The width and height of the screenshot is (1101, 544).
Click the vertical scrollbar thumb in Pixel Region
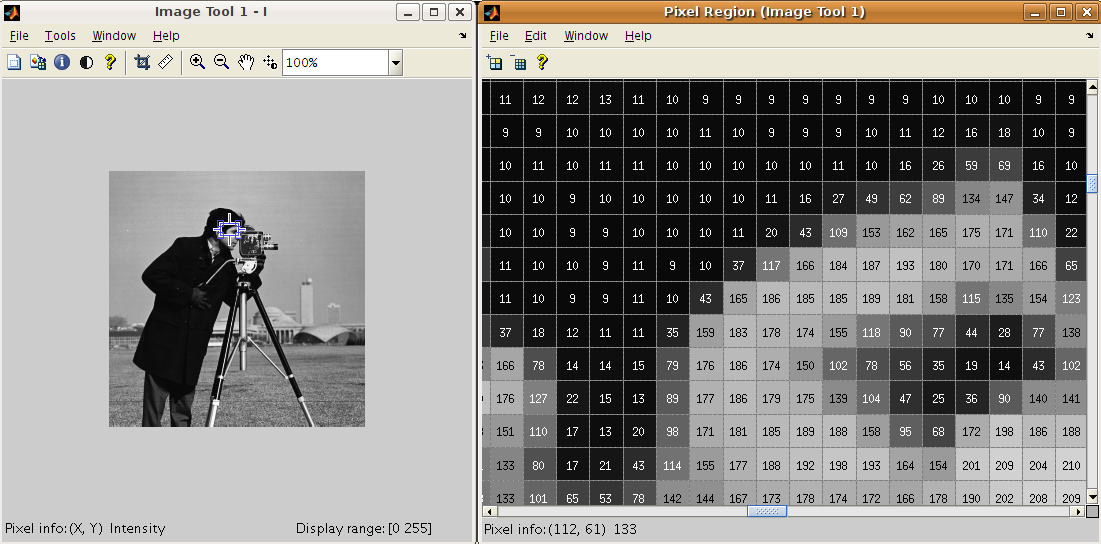pyautogui.click(x=1092, y=183)
